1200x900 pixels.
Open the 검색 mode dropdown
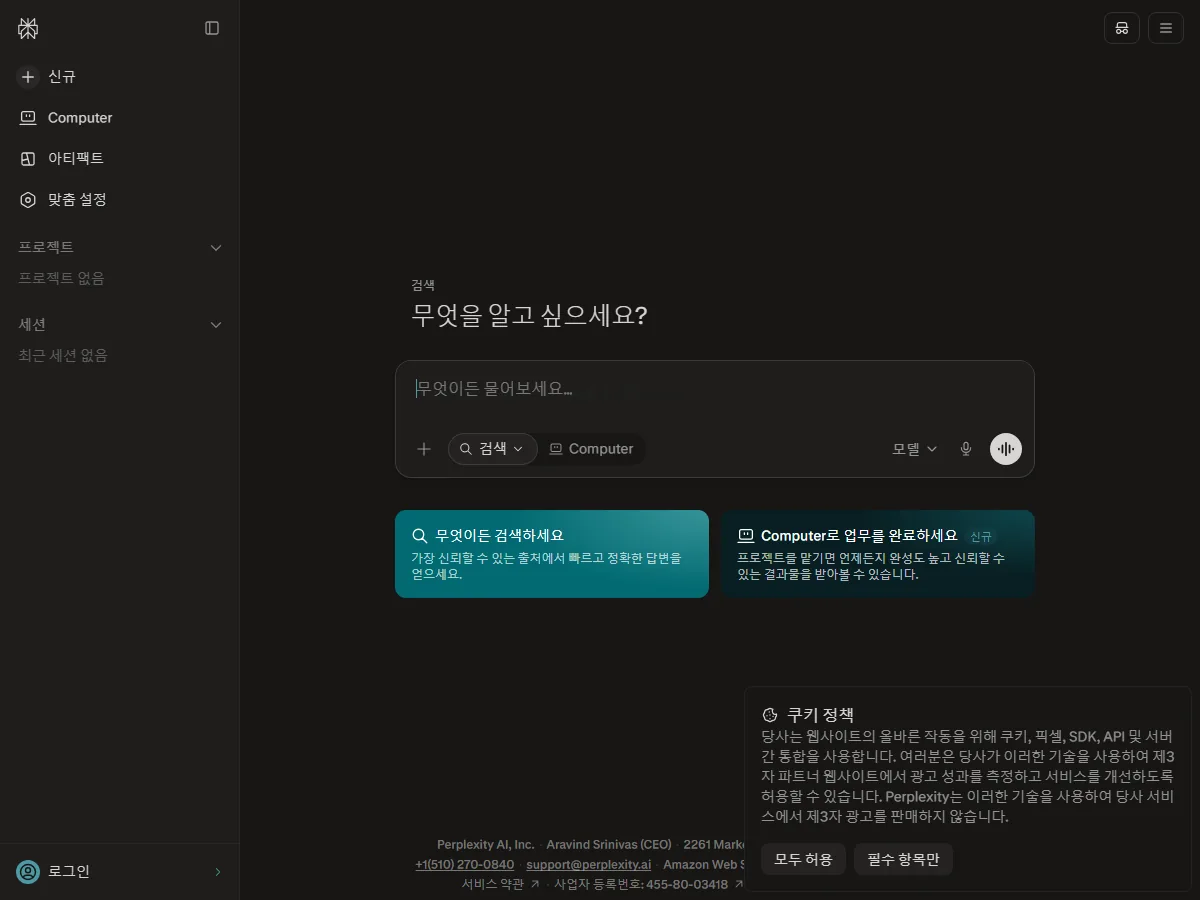point(493,449)
